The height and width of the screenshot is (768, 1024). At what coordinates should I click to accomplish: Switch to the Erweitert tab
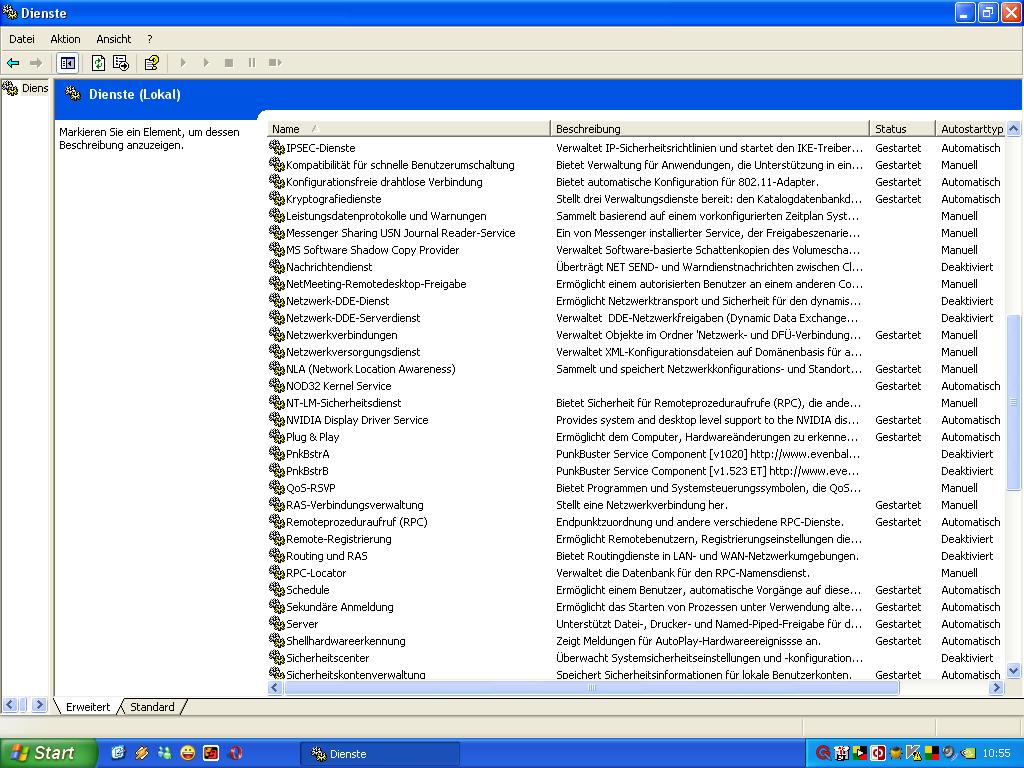[88, 707]
